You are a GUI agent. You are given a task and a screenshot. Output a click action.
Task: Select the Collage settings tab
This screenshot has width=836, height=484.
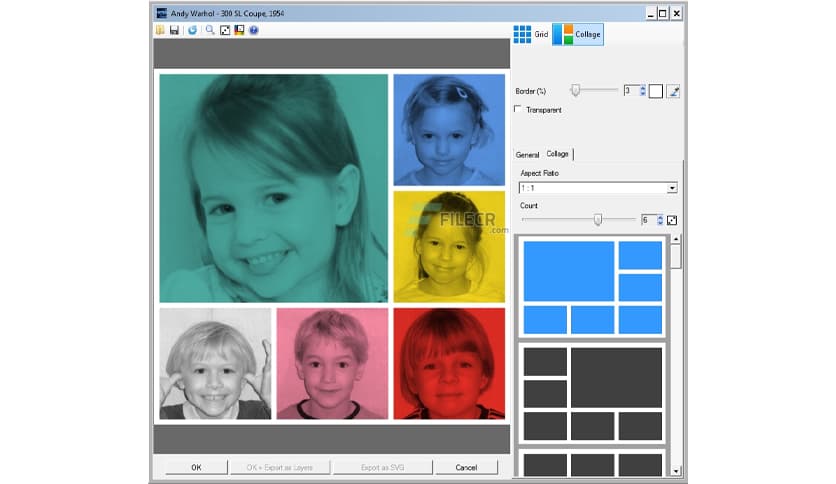point(557,154)
